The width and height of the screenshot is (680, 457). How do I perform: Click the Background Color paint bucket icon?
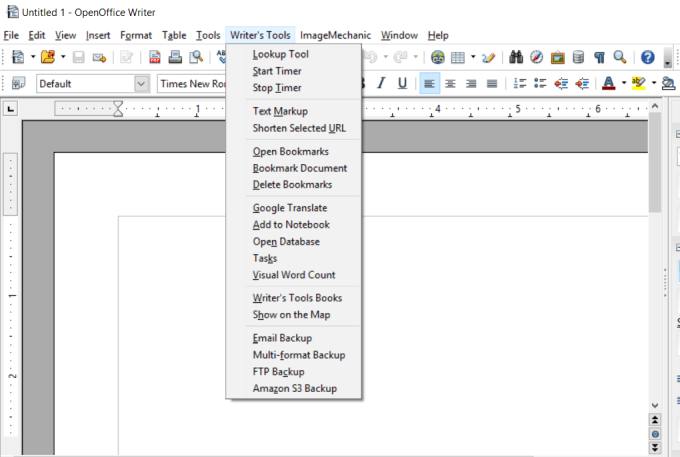pos(668,83)
